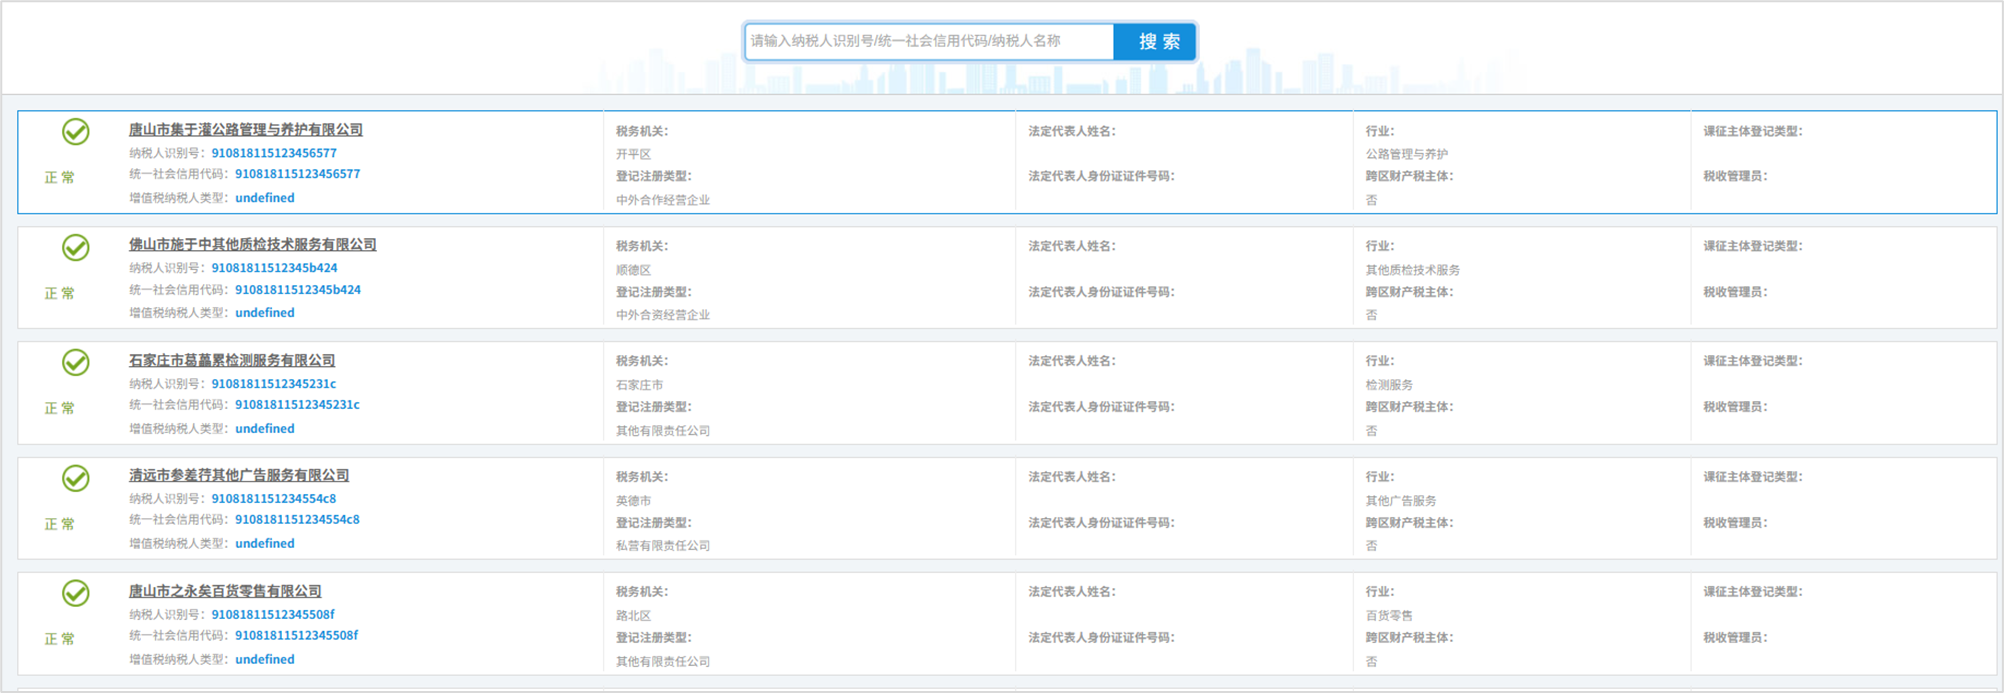Click the green check icon for 石家庄市葛藟累检测服务有限公司
The image size is (2004, 693).
[76, 362]
